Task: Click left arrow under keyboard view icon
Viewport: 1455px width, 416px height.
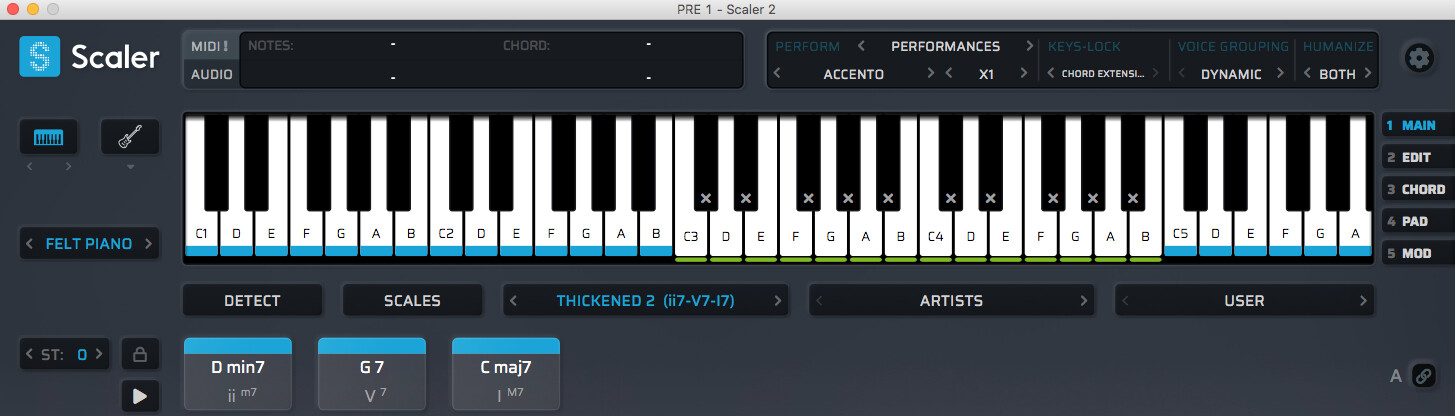Action: pyautogui.click(x=30, y=166)
